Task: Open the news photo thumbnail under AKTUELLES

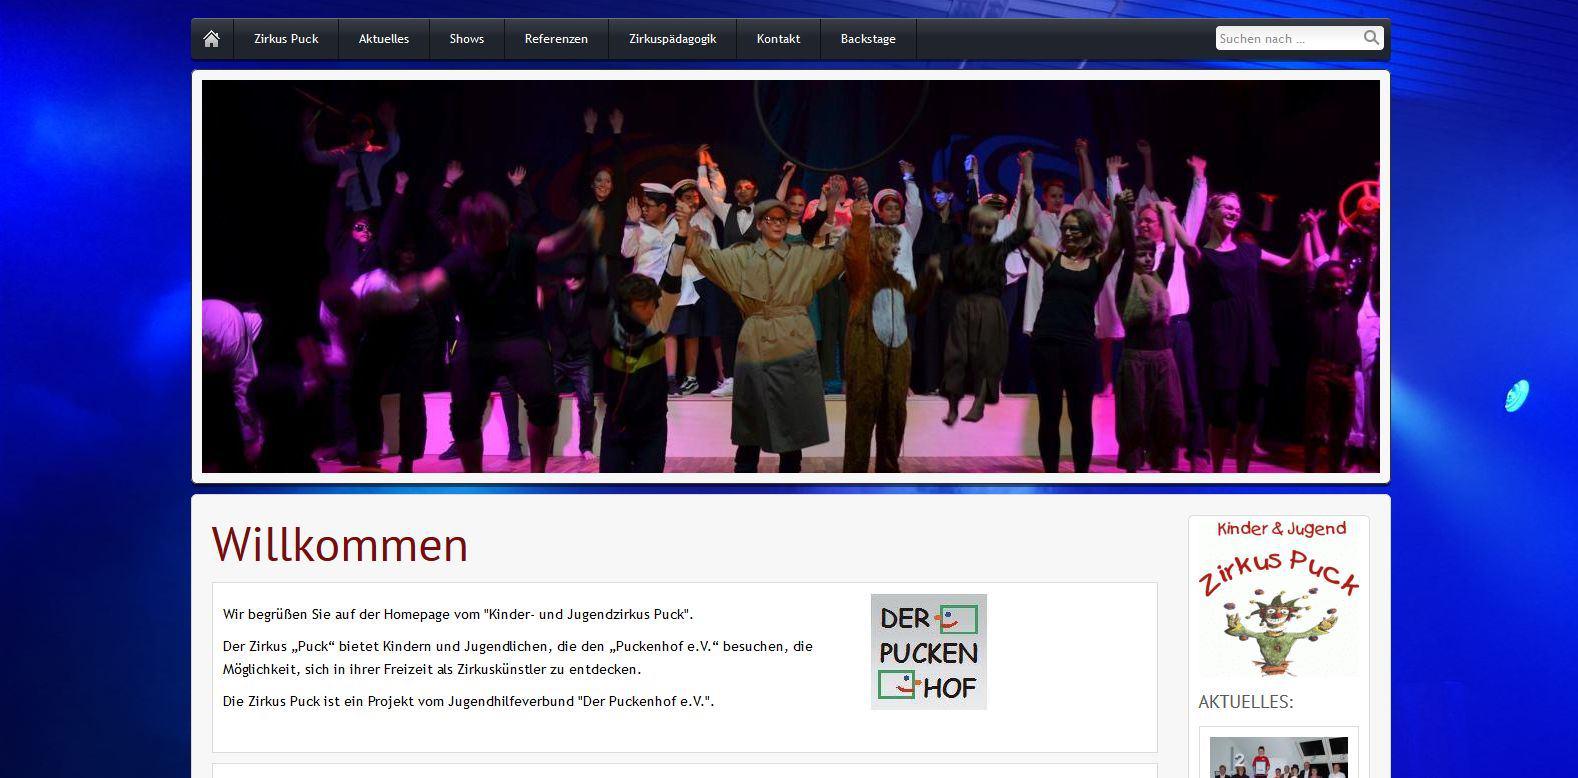Action: 1278,757
